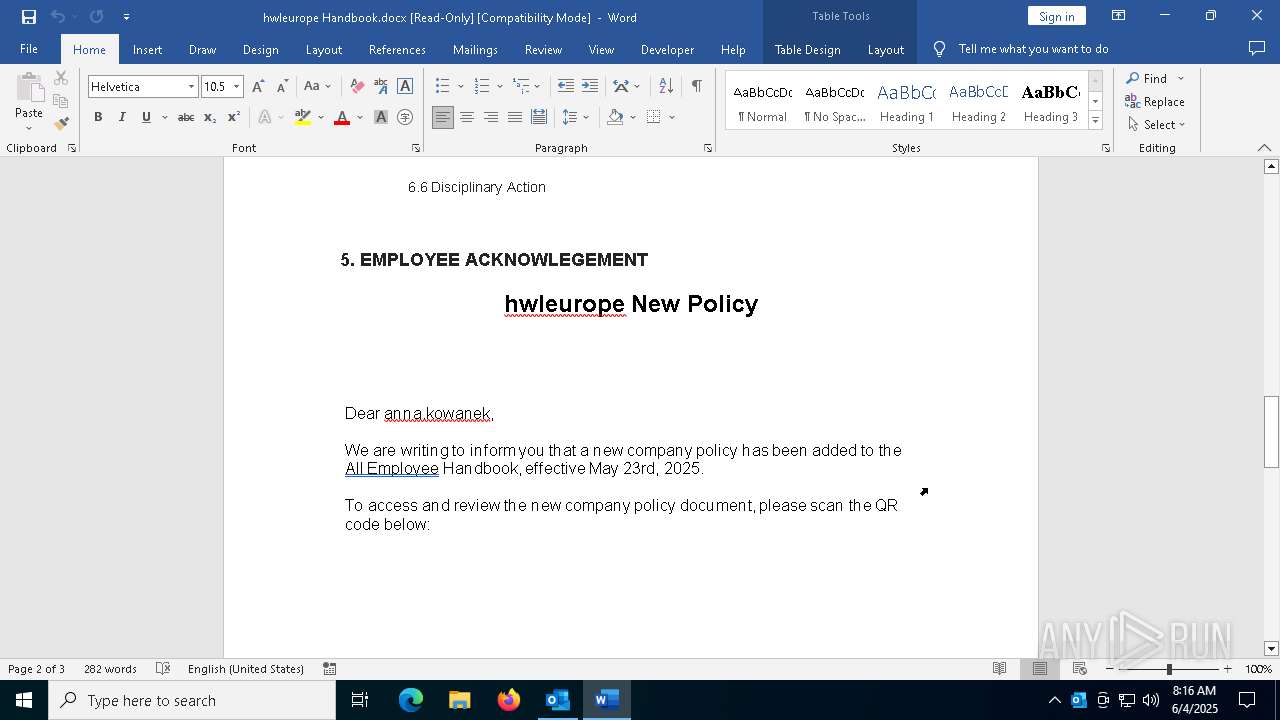Toggle Italic formatting
Image resolution: width=1280 pixels, height=720 pixels.
click(122, 117)
